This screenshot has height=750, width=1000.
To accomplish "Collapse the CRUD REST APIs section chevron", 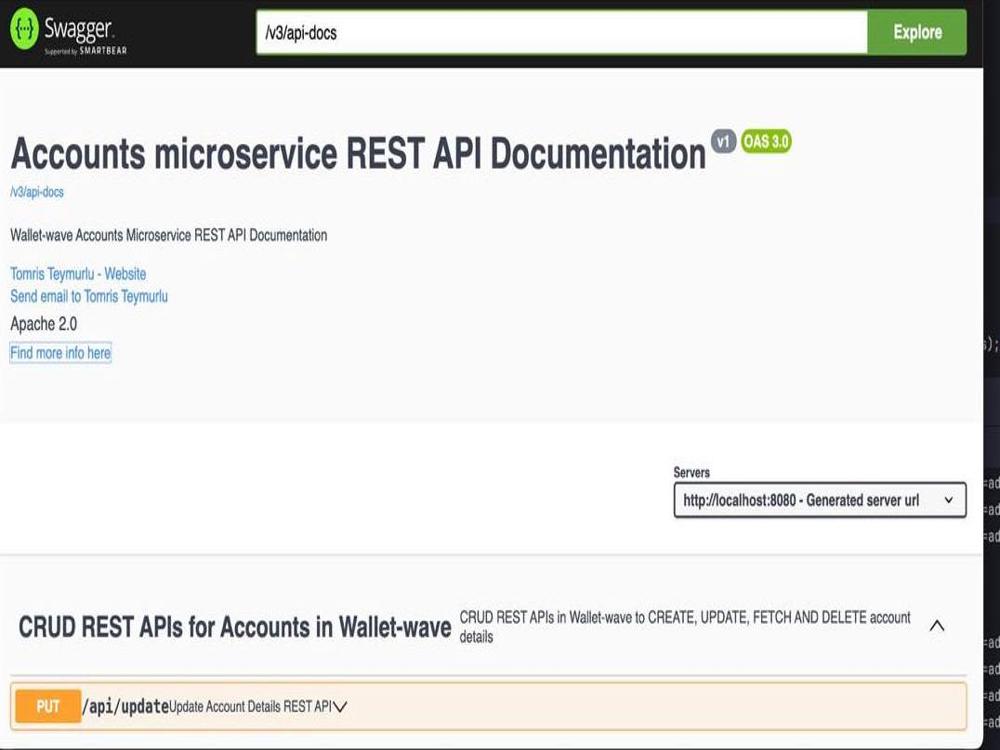I will 936,626.
